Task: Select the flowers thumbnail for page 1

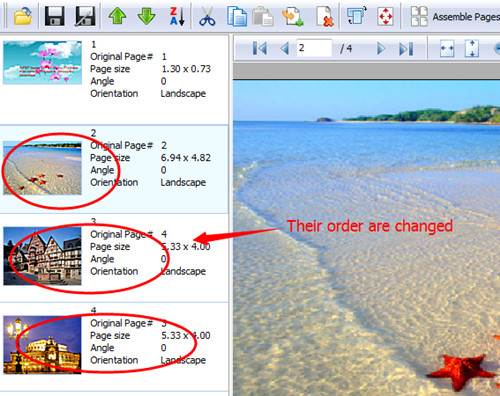Action: 42,62
